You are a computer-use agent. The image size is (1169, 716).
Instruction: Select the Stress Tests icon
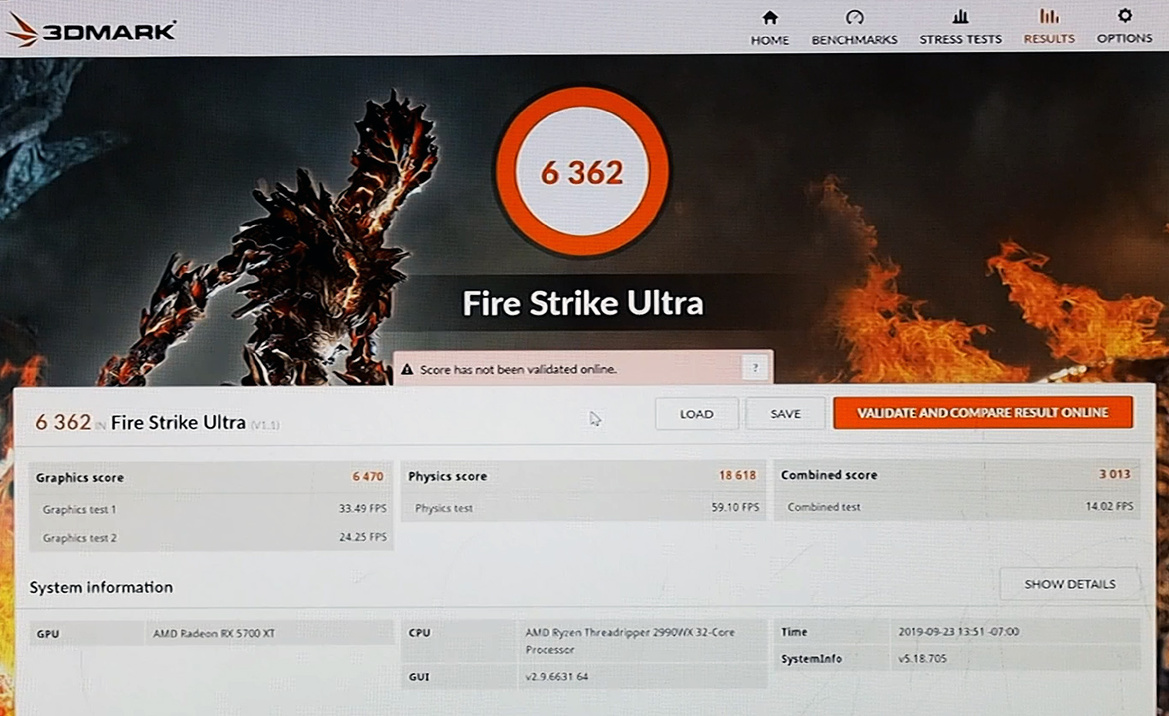coord(959,18)
